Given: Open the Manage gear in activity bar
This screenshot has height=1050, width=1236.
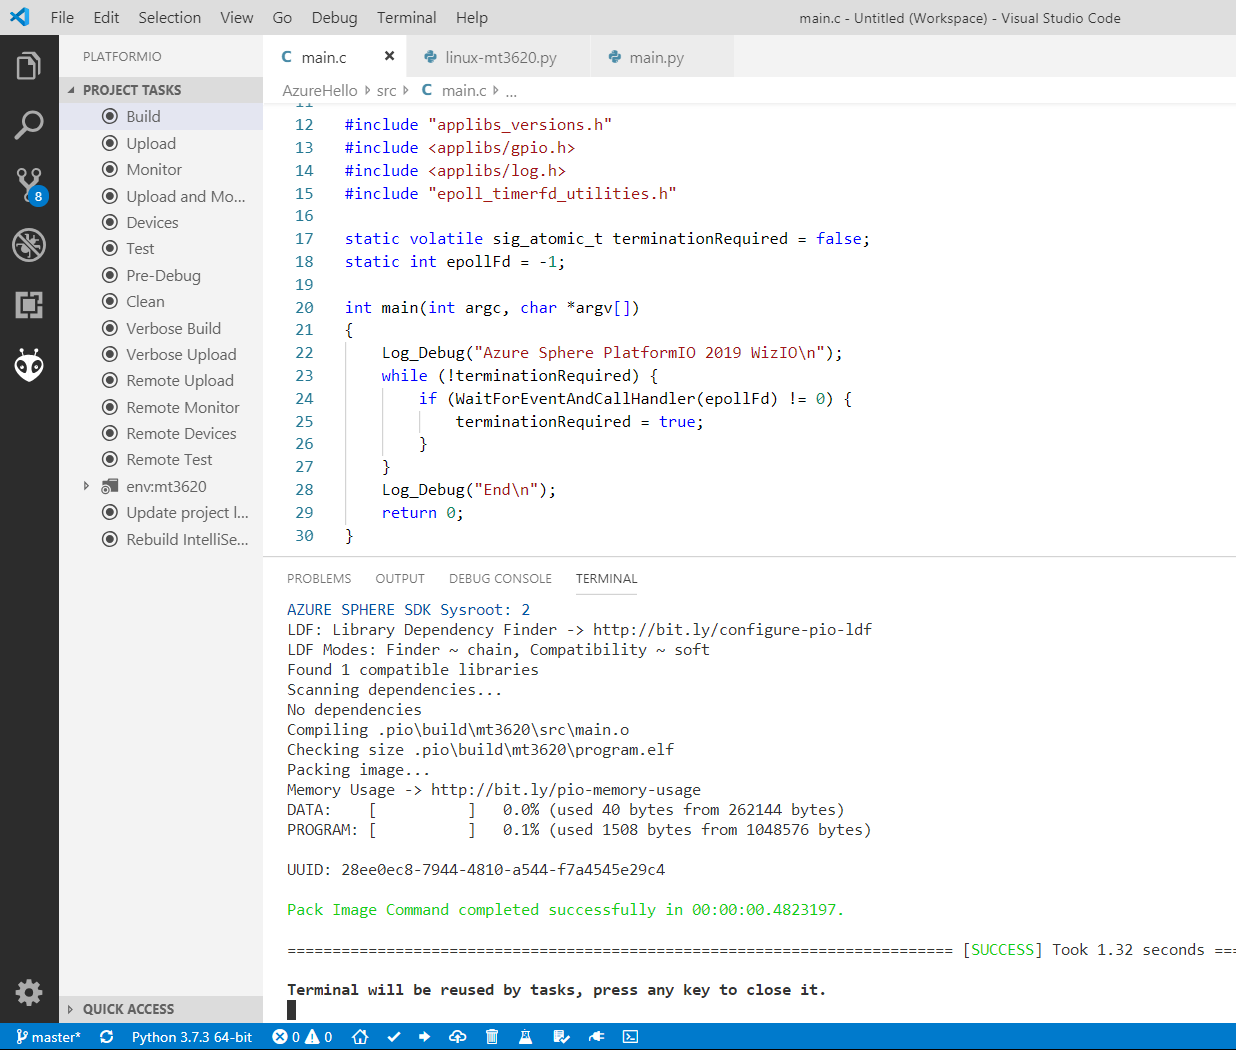Looking at the screenshot, I should (x=29, y=992).
